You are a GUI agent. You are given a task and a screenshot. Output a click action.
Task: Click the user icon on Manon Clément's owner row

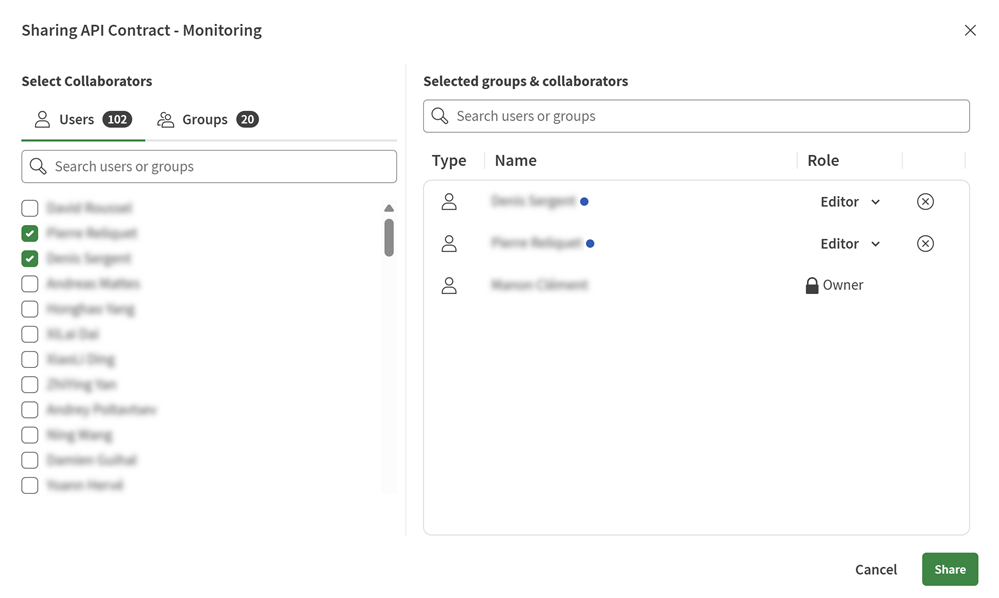click(x=449, y=285)
